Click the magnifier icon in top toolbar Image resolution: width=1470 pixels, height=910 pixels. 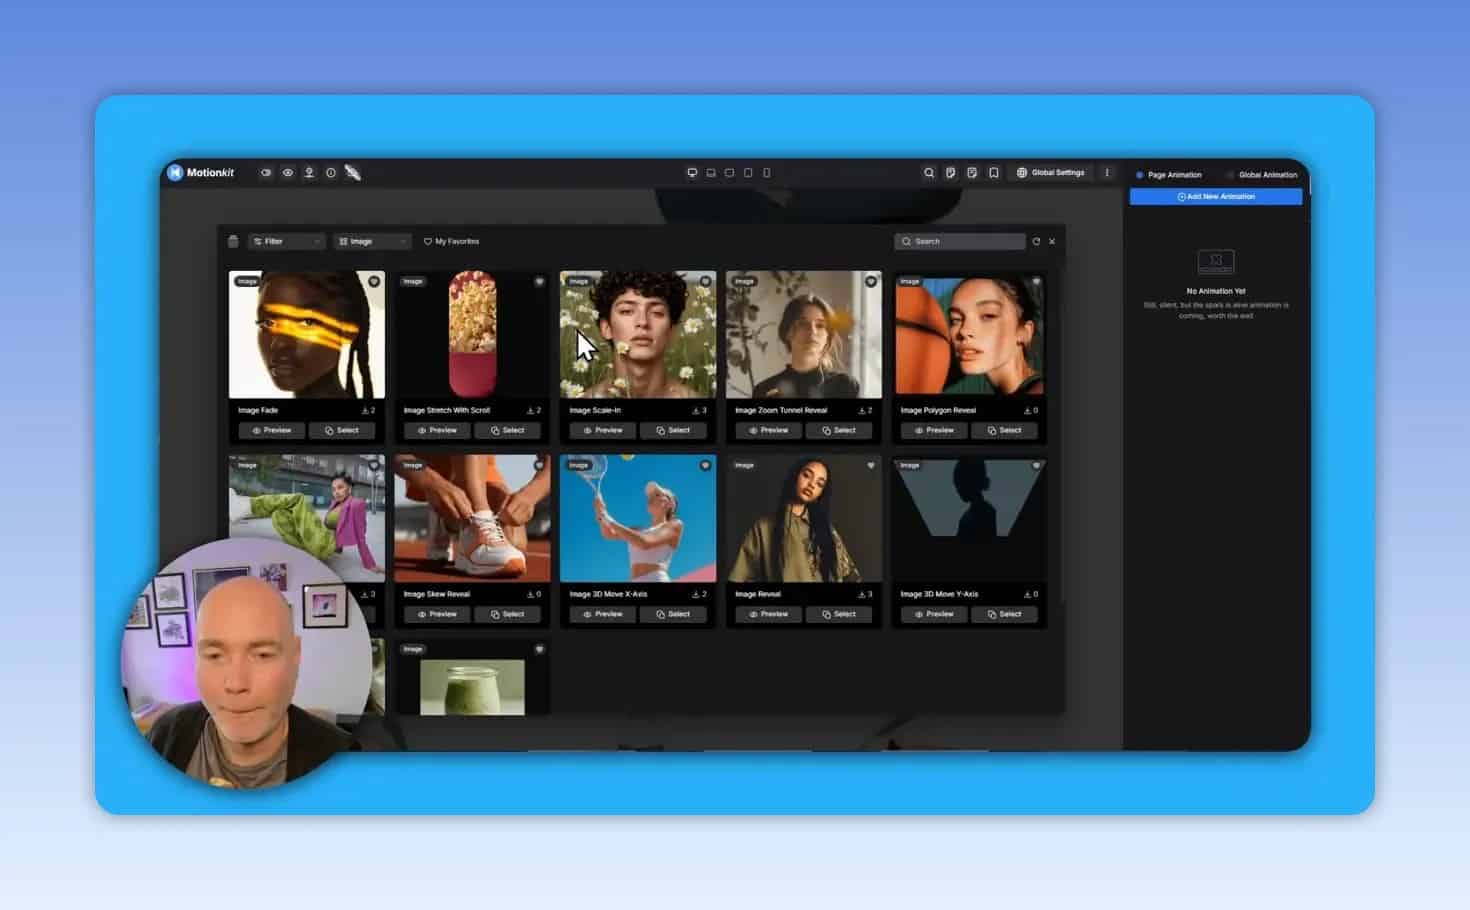tap(929, 173)
